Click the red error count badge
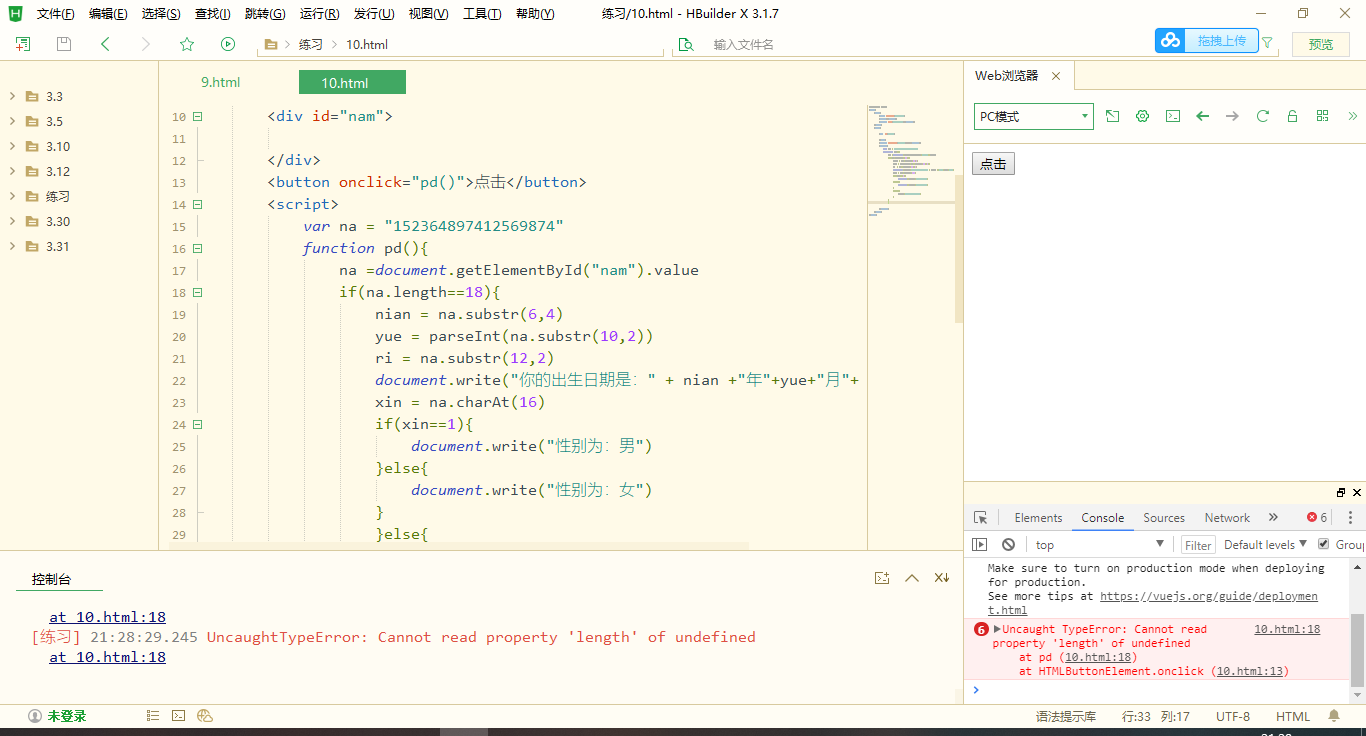The width and height of the screenshot is (1366, 736). click(1317, 518)
